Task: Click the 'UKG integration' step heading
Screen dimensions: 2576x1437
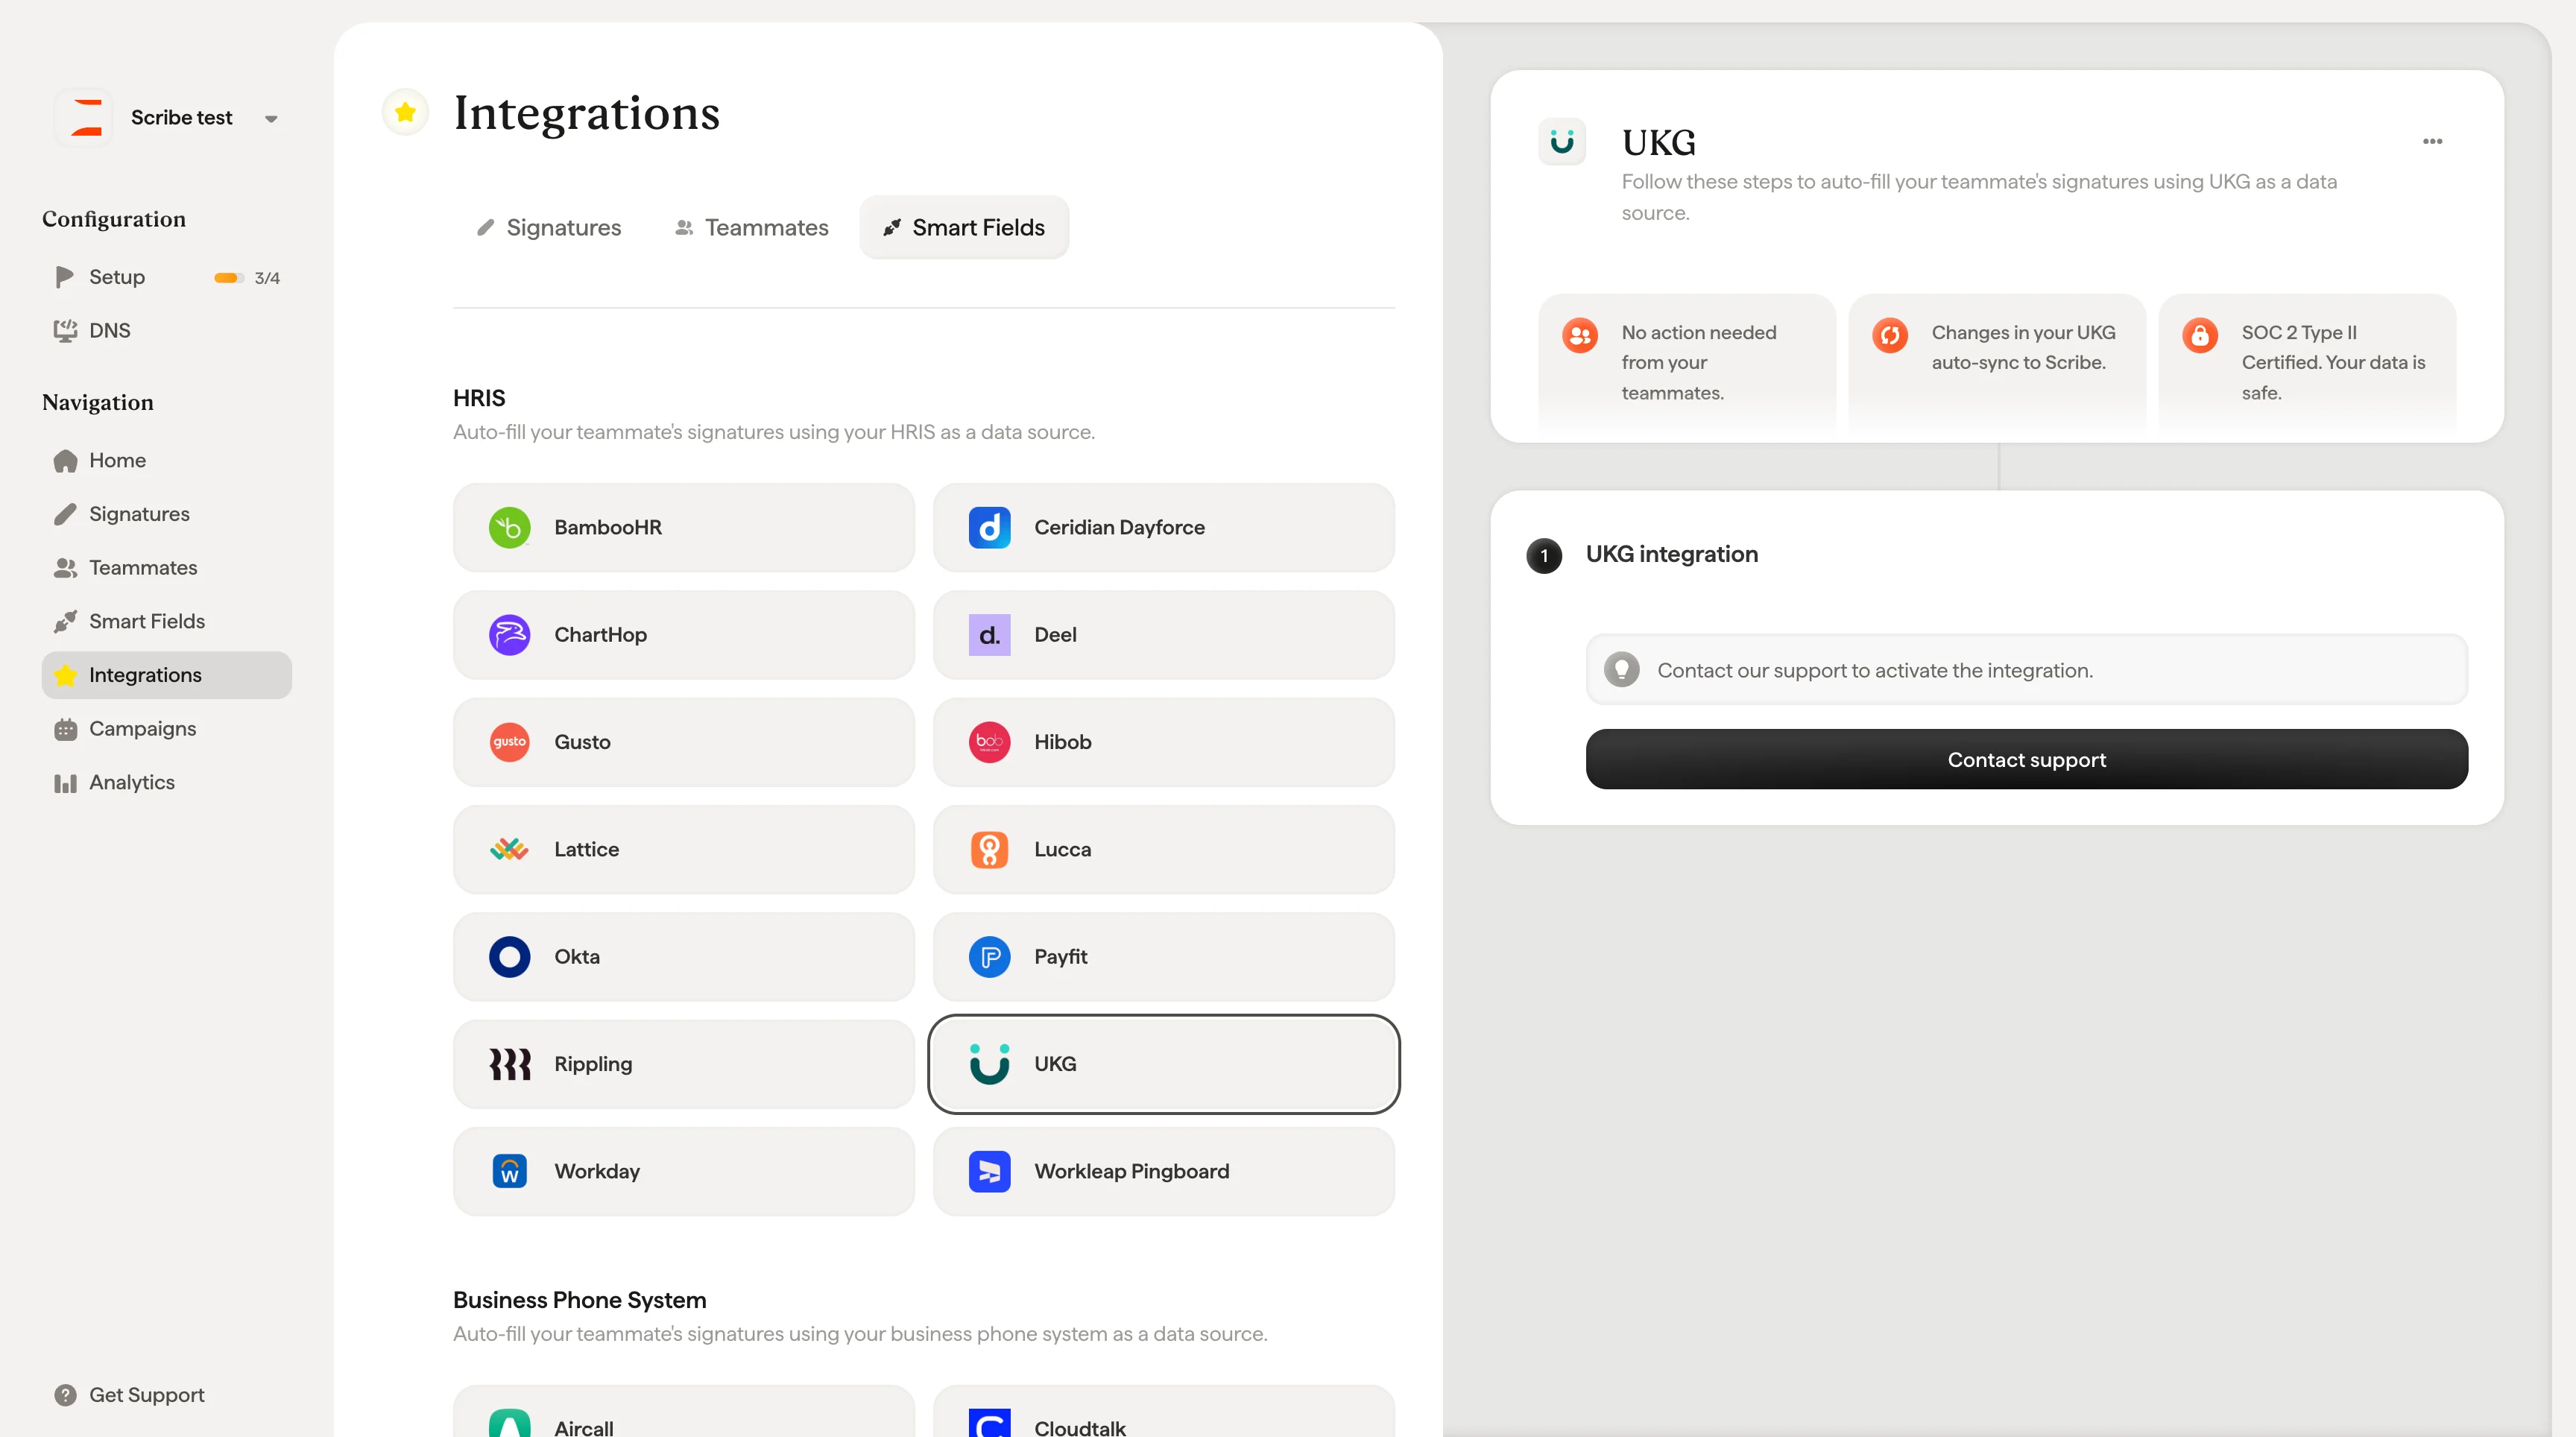Action: tap(1671, 554)
